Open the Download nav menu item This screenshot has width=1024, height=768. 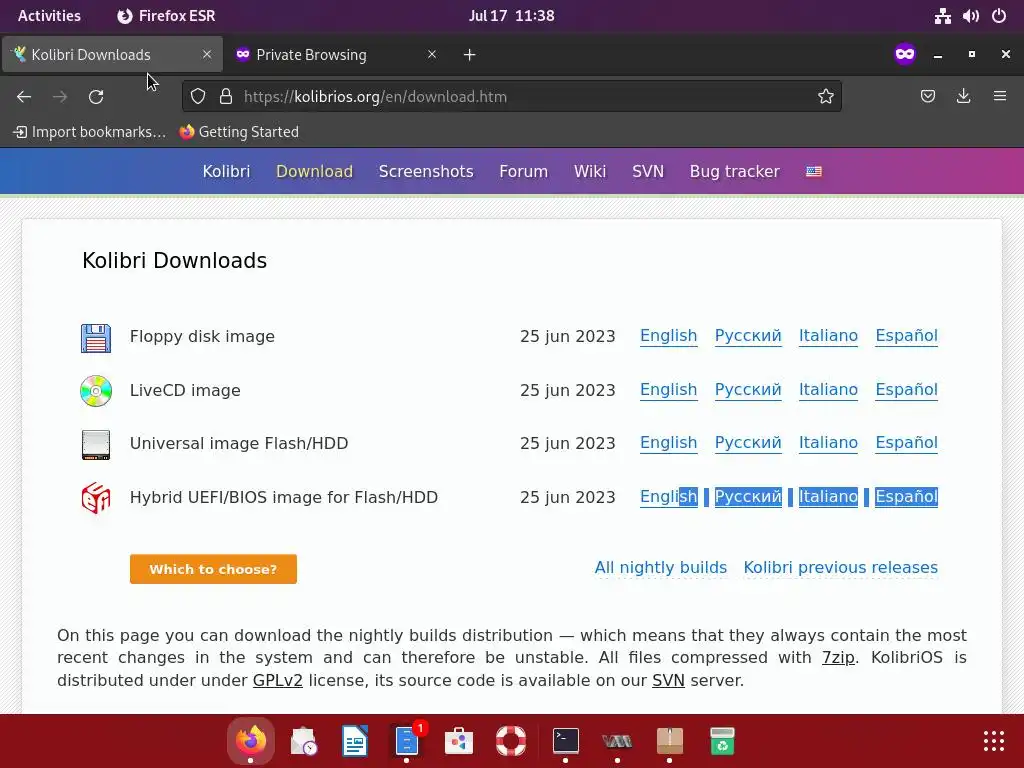coord(314,171)
